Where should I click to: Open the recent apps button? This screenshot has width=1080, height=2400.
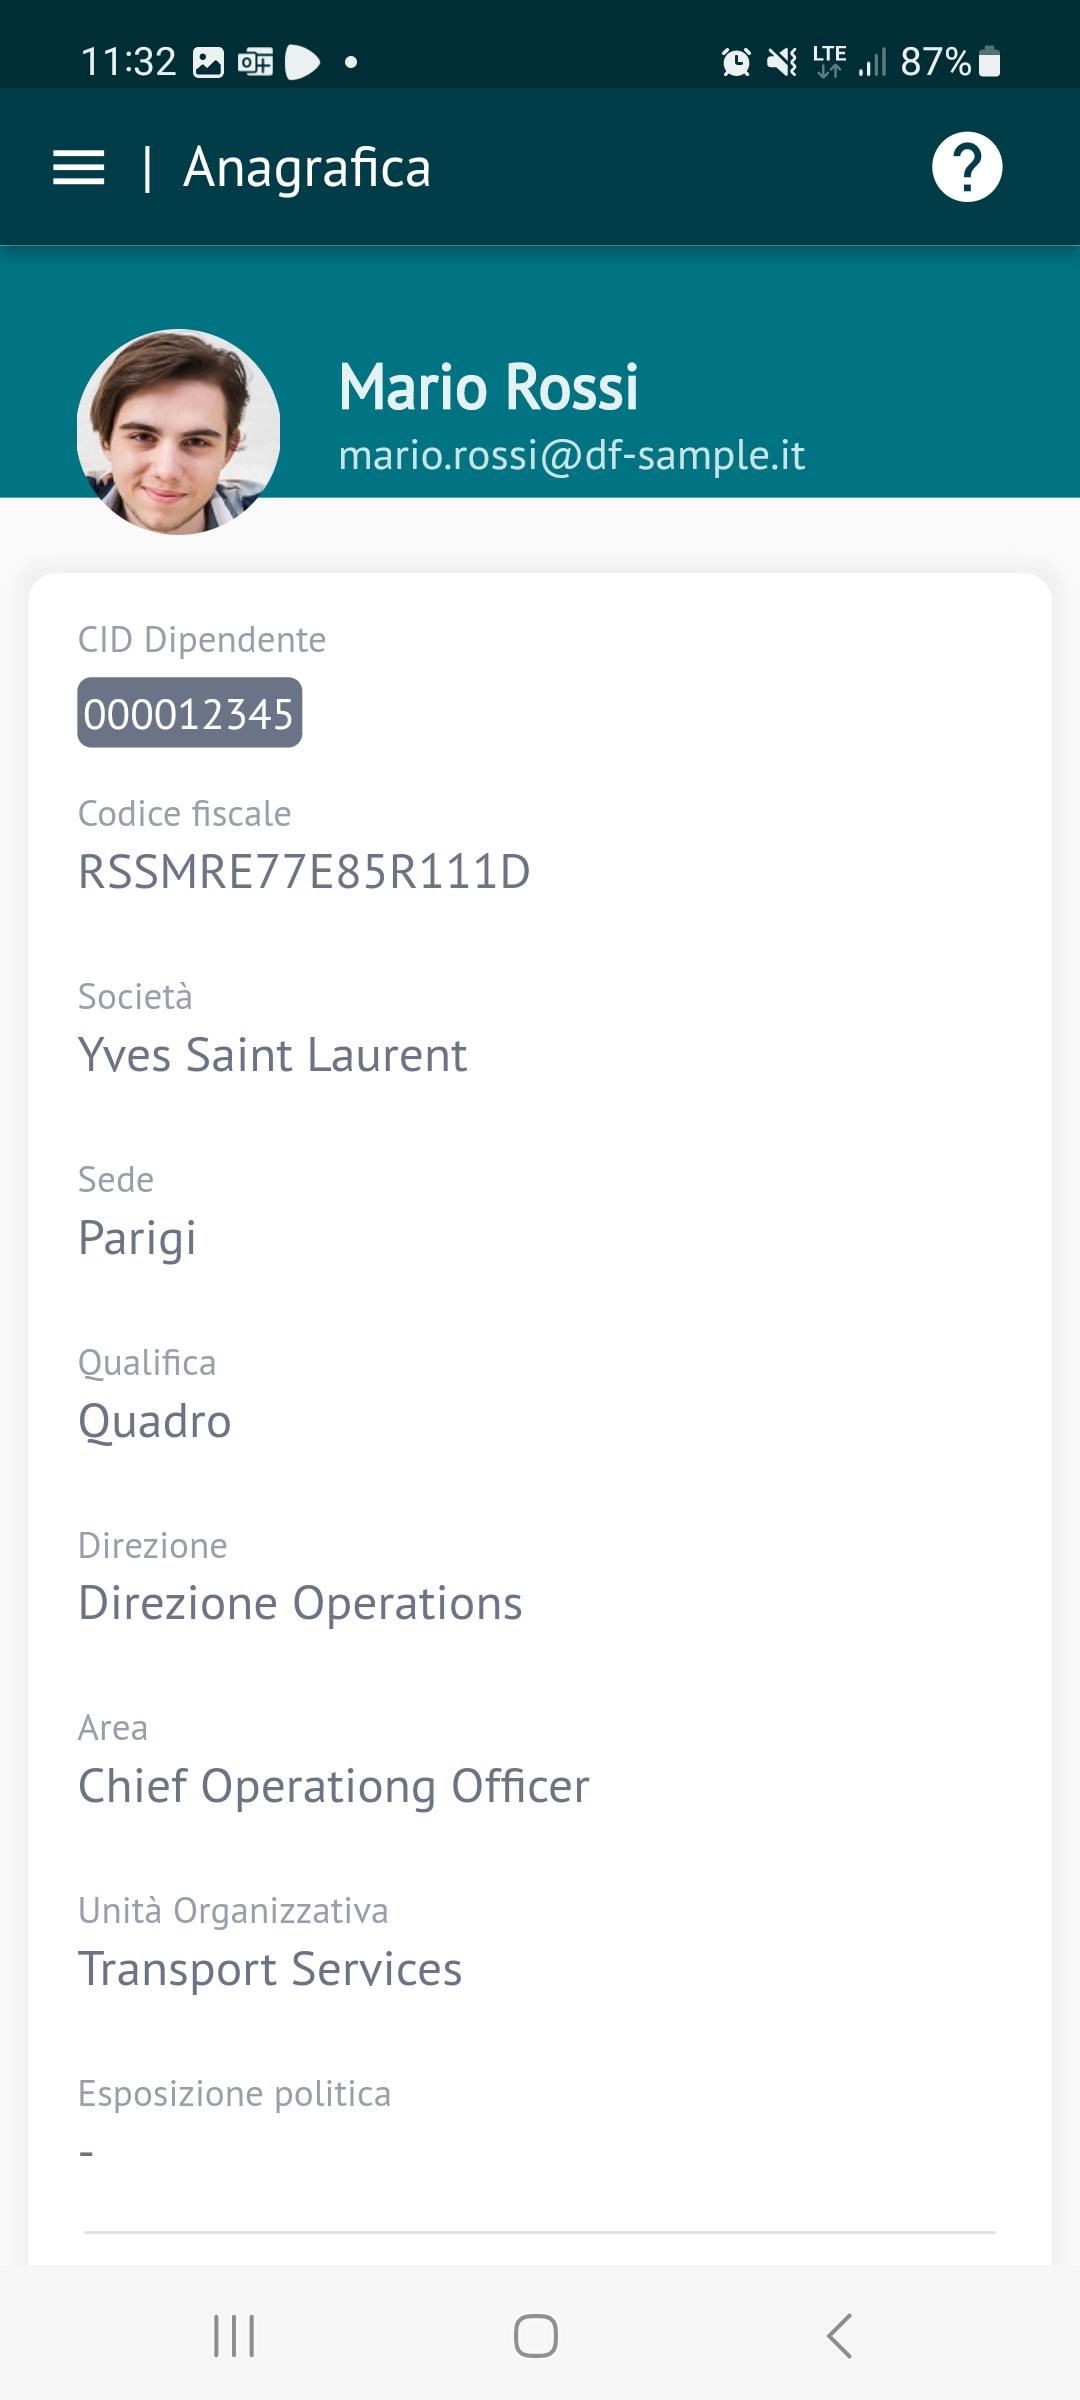click(234, 2336)
